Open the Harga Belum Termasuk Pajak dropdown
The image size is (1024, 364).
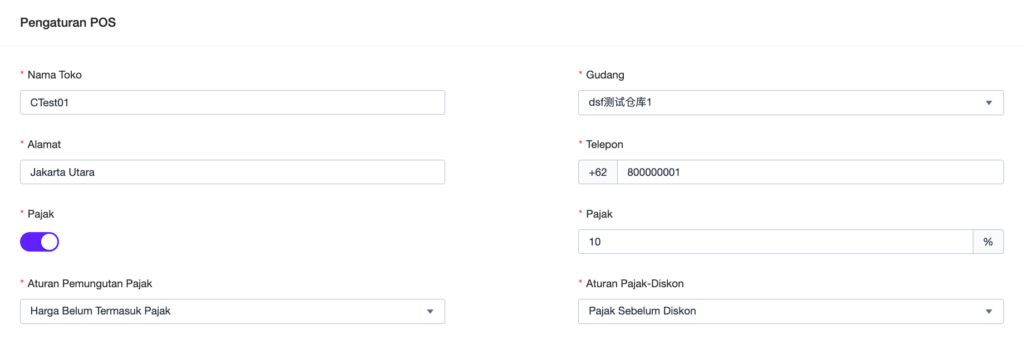point(232,312)
